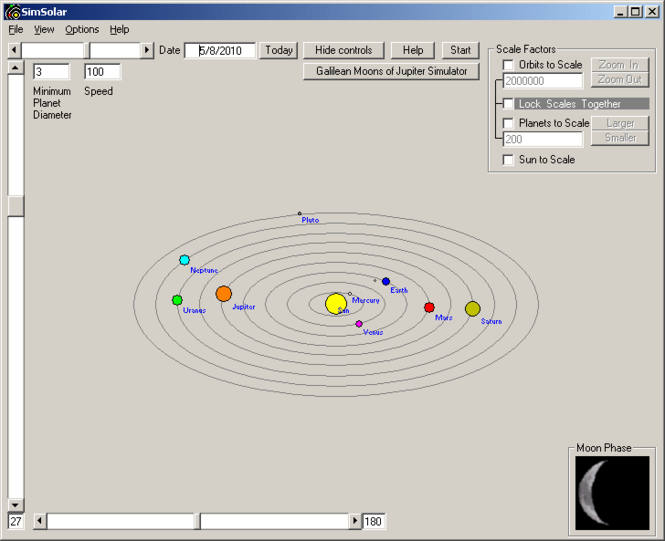Click the Help button next to Start
The image size is (665, 541).
click(x=413, y=50)
